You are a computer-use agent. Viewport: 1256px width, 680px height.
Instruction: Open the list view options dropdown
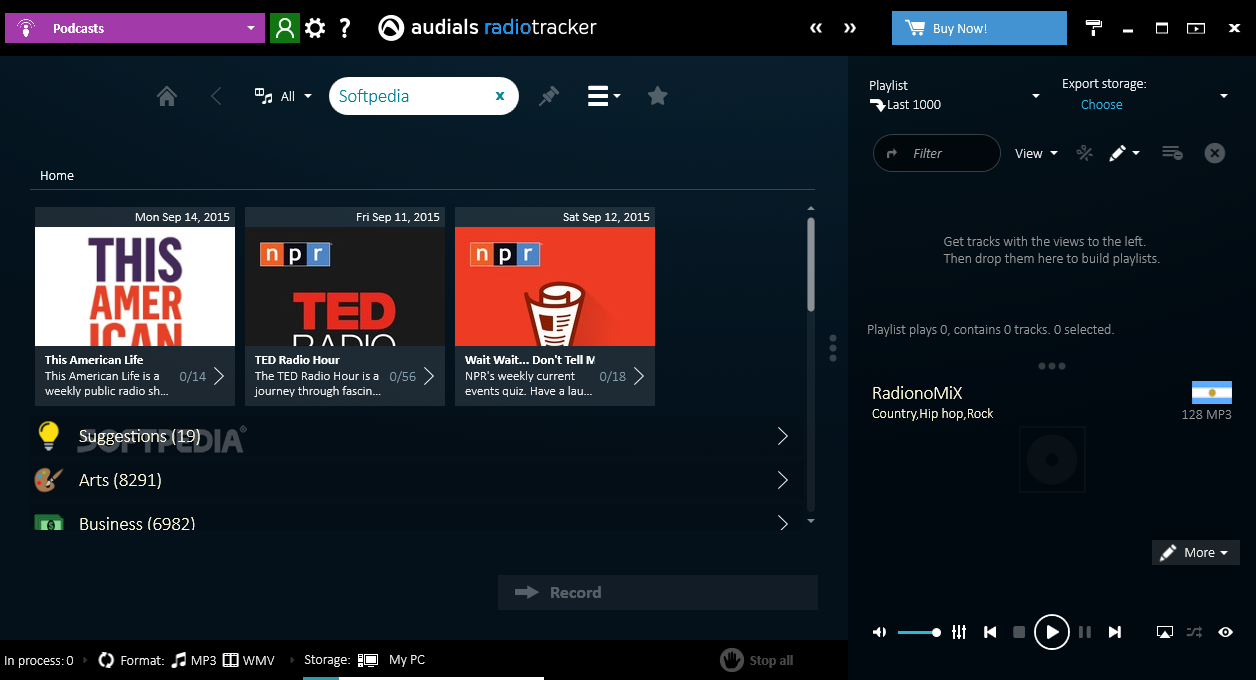coord(604,96)
